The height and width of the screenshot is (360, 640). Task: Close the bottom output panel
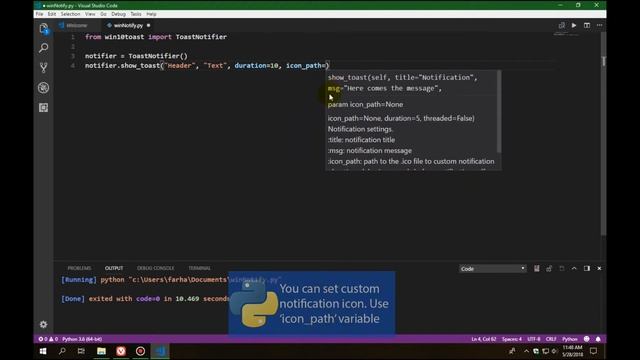[x=599, y=268]
